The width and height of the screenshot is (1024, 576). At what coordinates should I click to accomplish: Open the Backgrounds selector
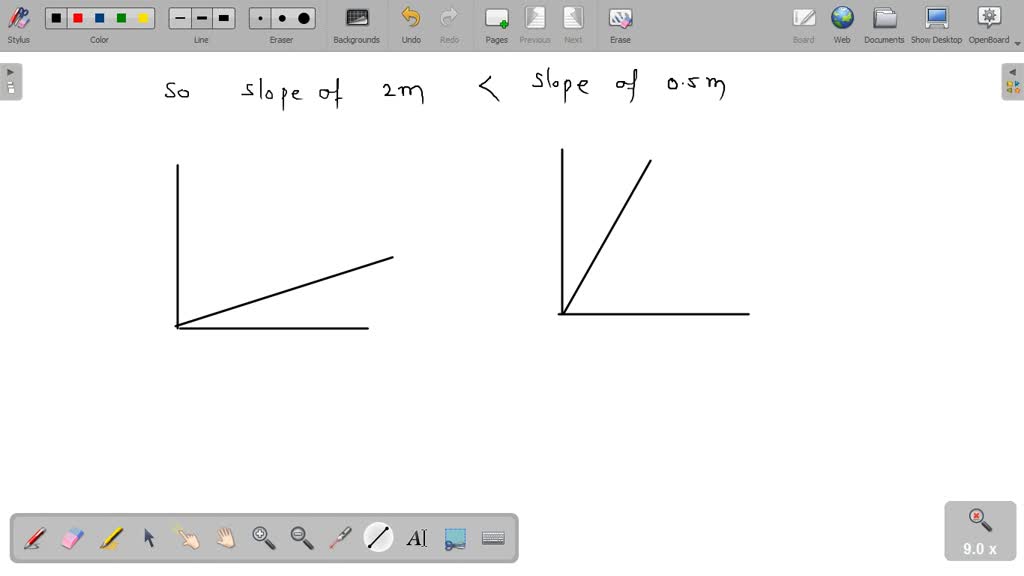[356, 22]
